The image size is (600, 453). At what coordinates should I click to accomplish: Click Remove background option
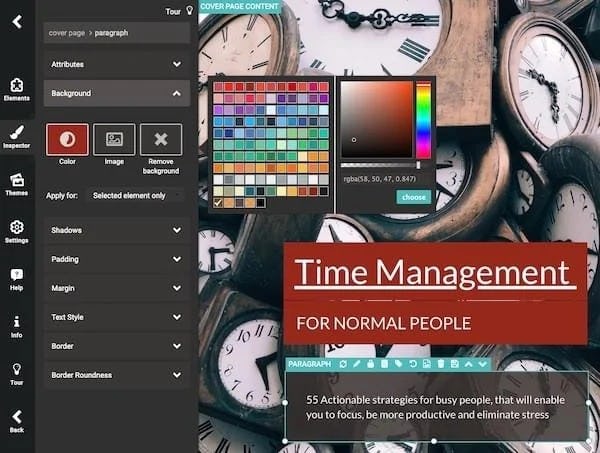[161, 140]
